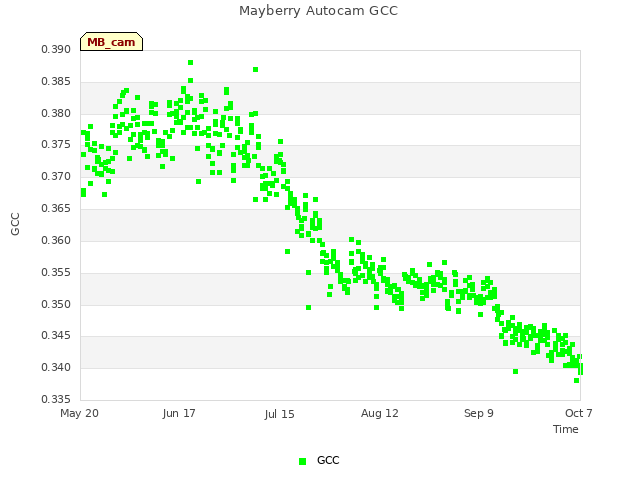The image size is (640, 480).
Task: Select the outlier point near 0.387 in early July
Action: coord(256,69)
